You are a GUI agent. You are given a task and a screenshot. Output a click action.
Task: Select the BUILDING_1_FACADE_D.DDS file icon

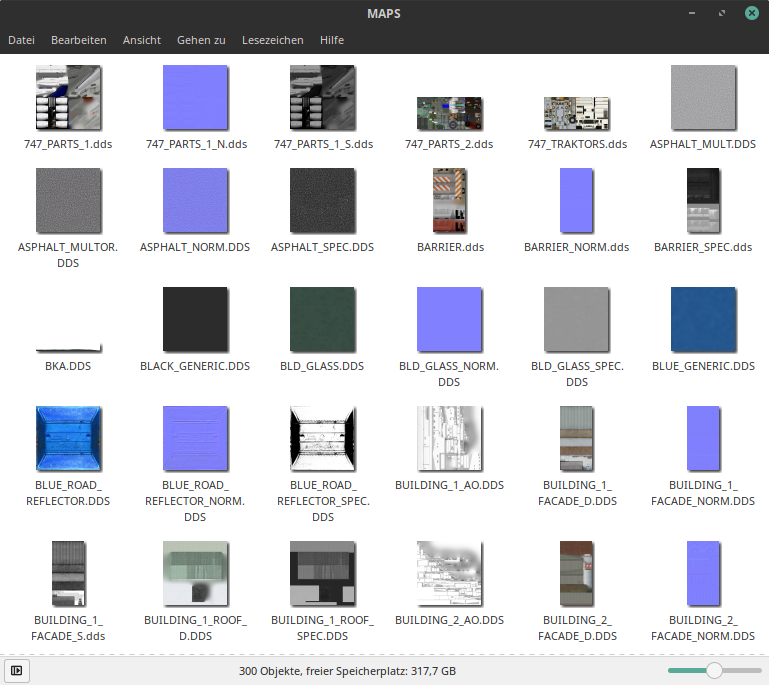click(x=576, y=438)
